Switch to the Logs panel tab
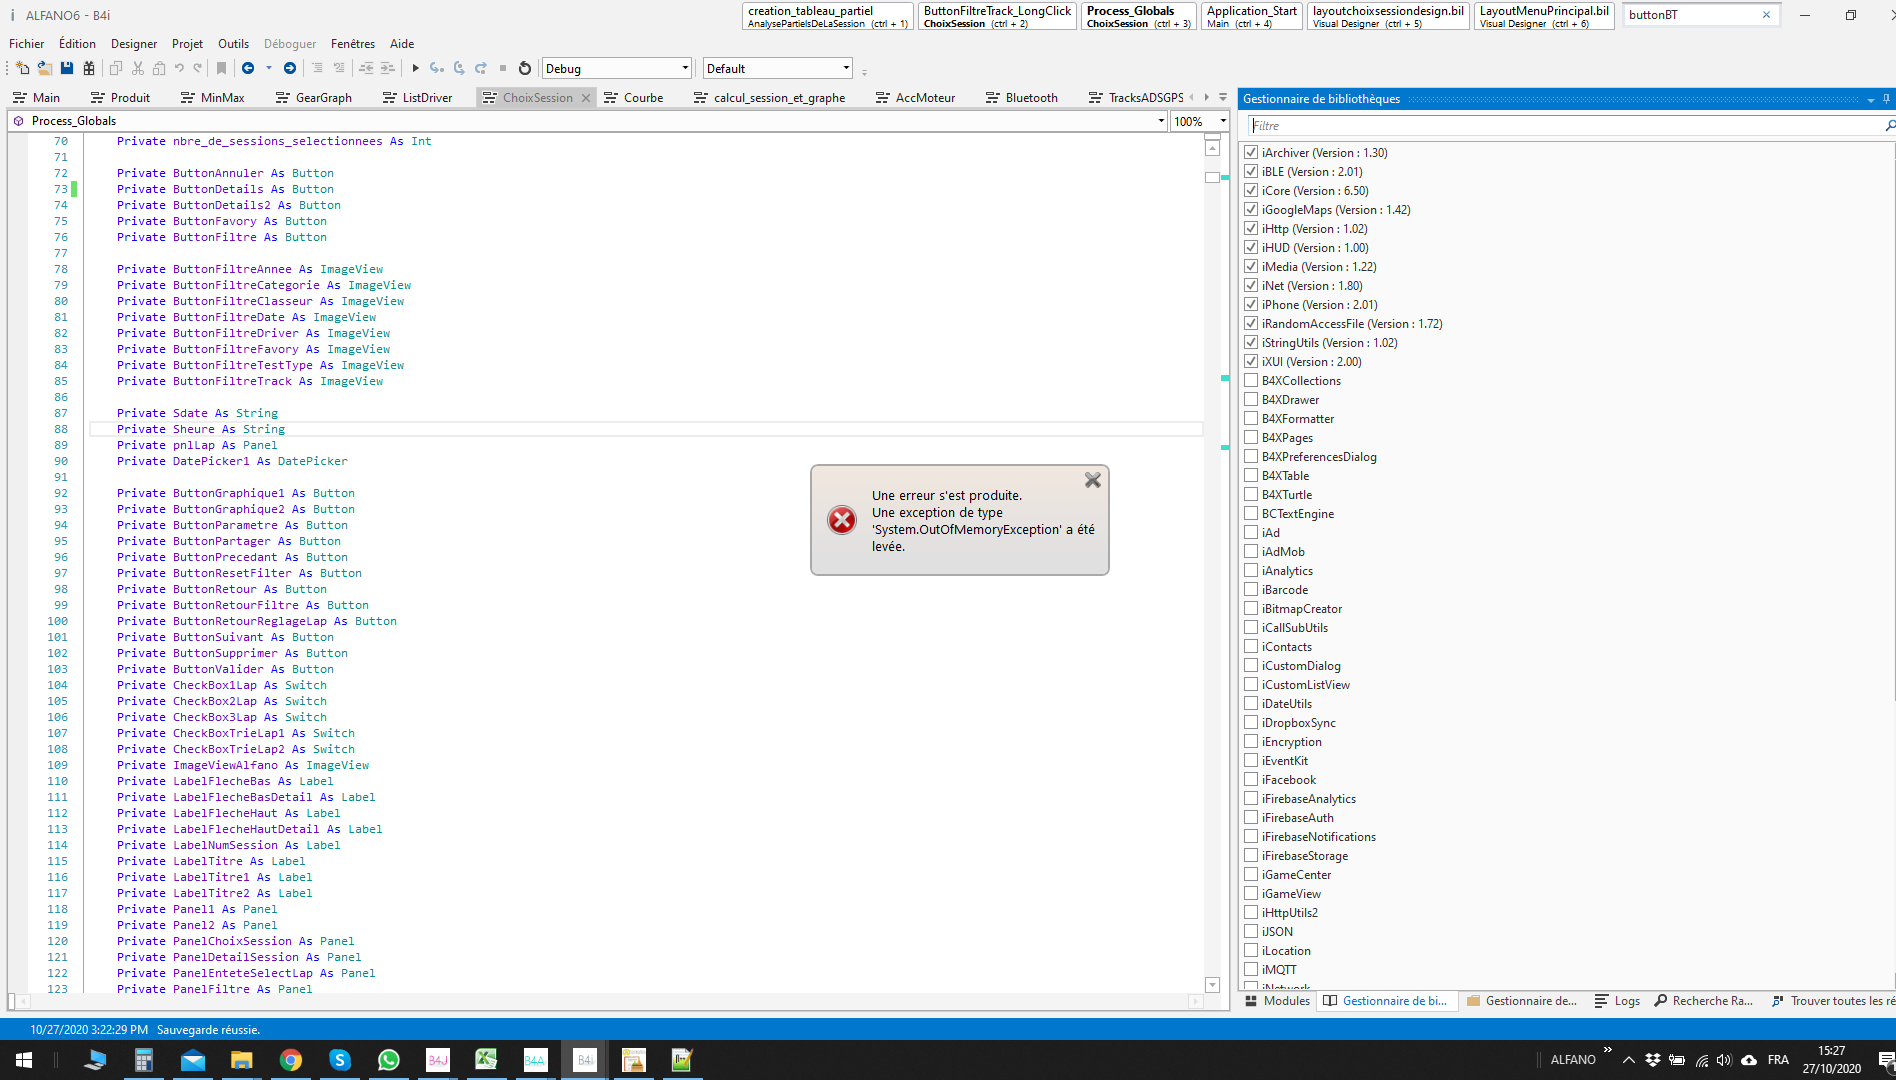This screenshot has width=1896, height=1080. [1617, 1000]
